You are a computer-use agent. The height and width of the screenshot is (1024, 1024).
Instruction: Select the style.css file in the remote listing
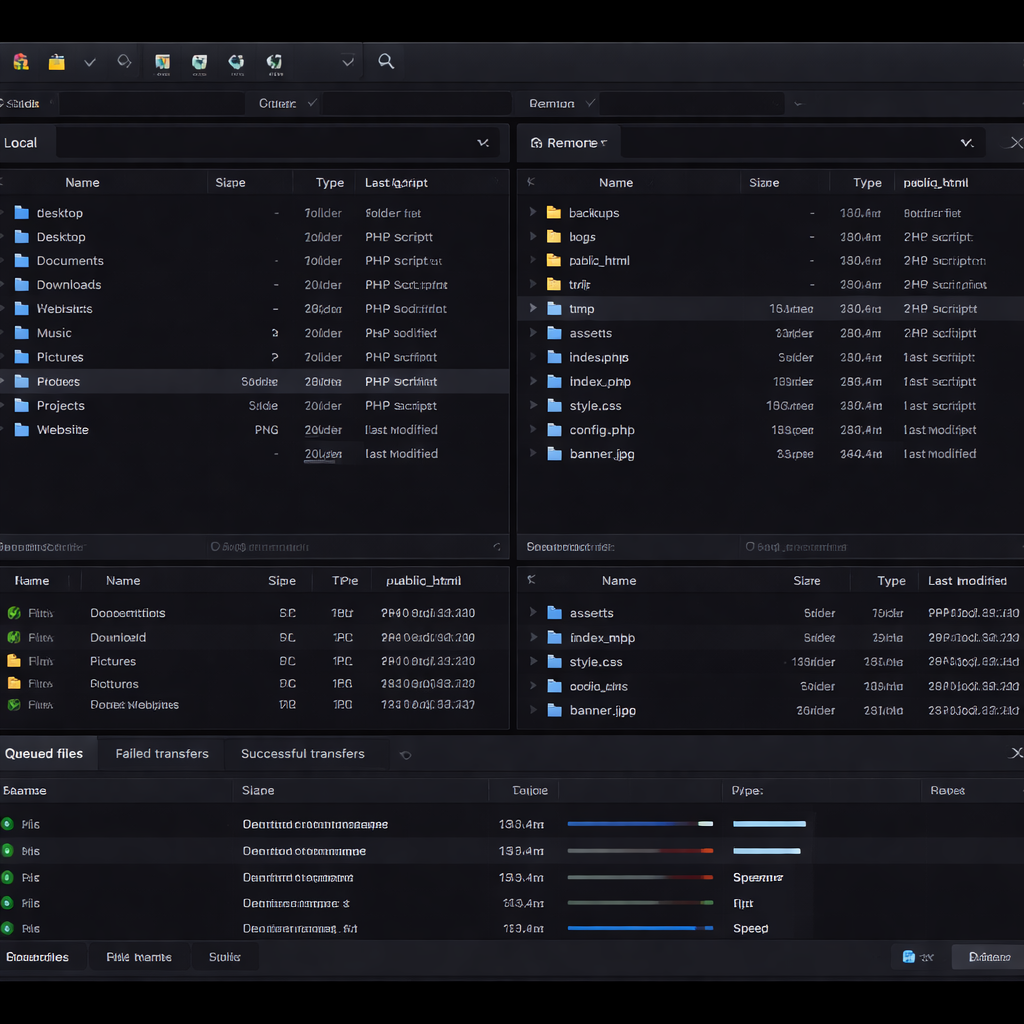tap(595, 405)
